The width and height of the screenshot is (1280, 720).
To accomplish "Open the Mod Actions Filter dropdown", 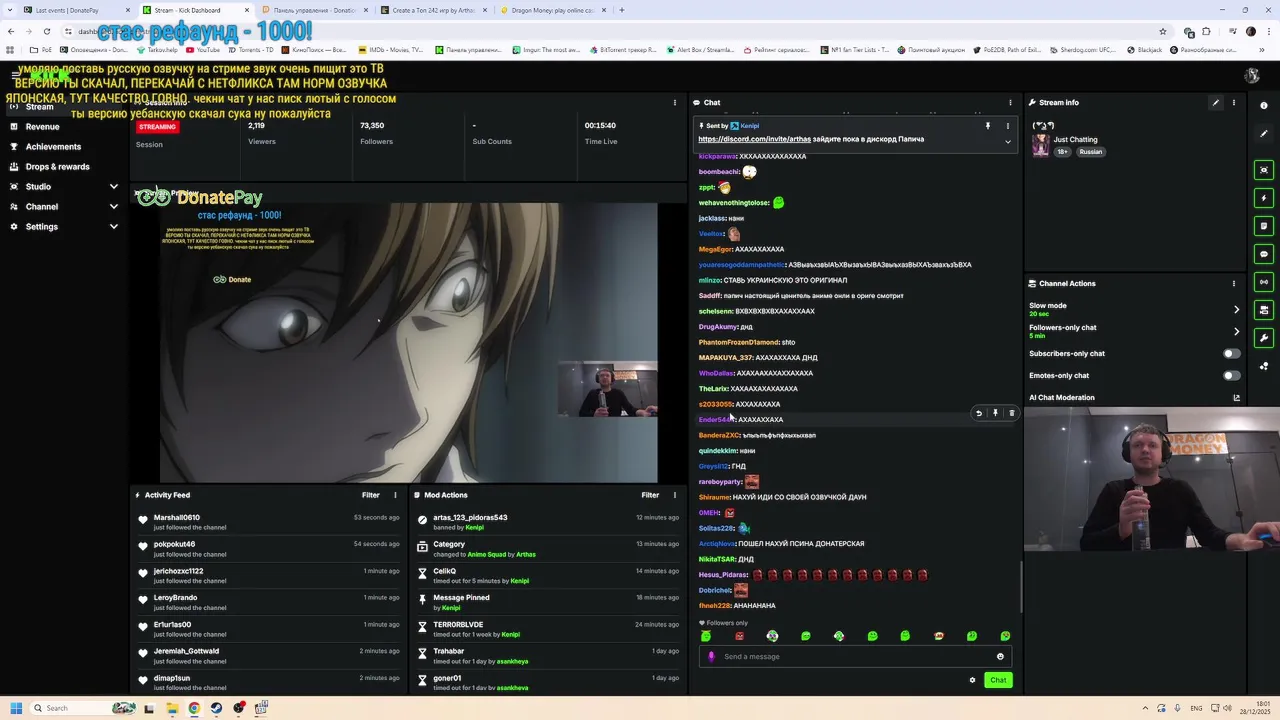I will coord(650,495).
